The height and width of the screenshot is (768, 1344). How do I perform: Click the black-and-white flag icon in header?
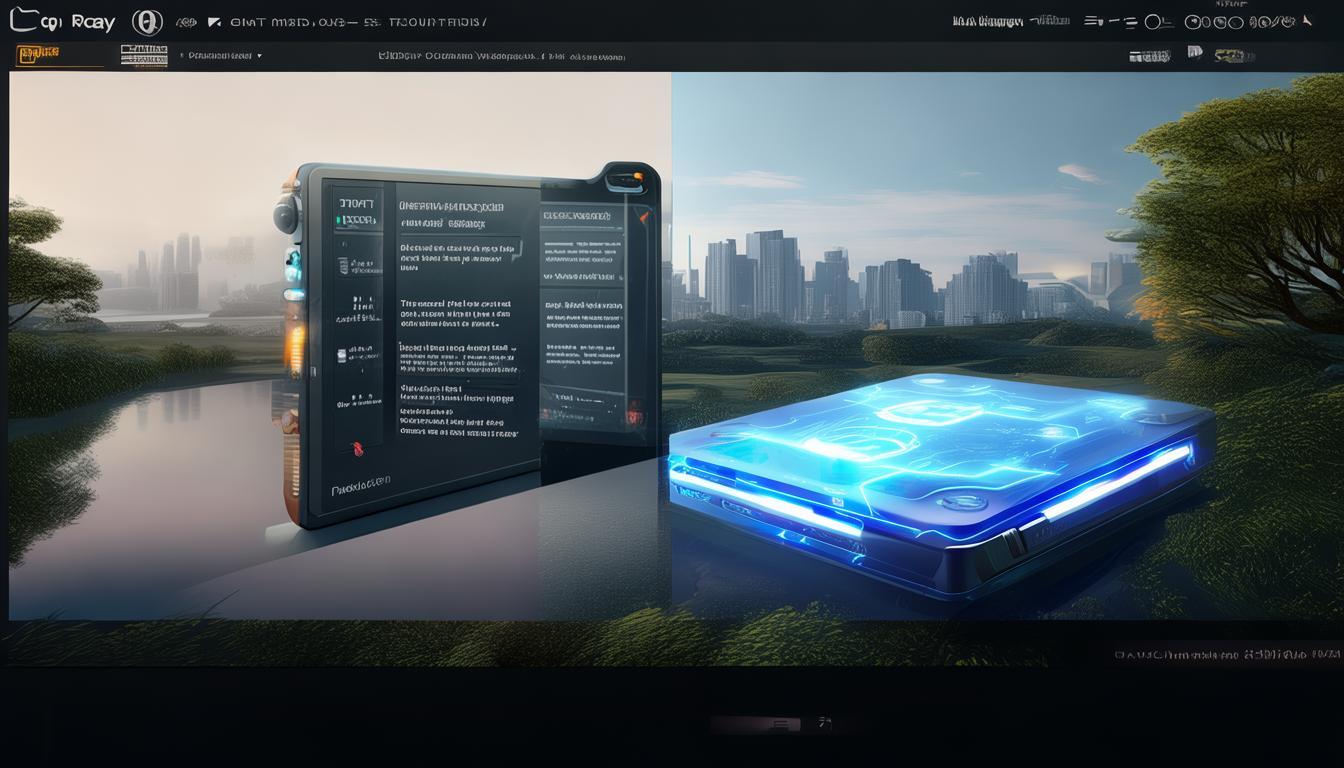pos(214,22)
